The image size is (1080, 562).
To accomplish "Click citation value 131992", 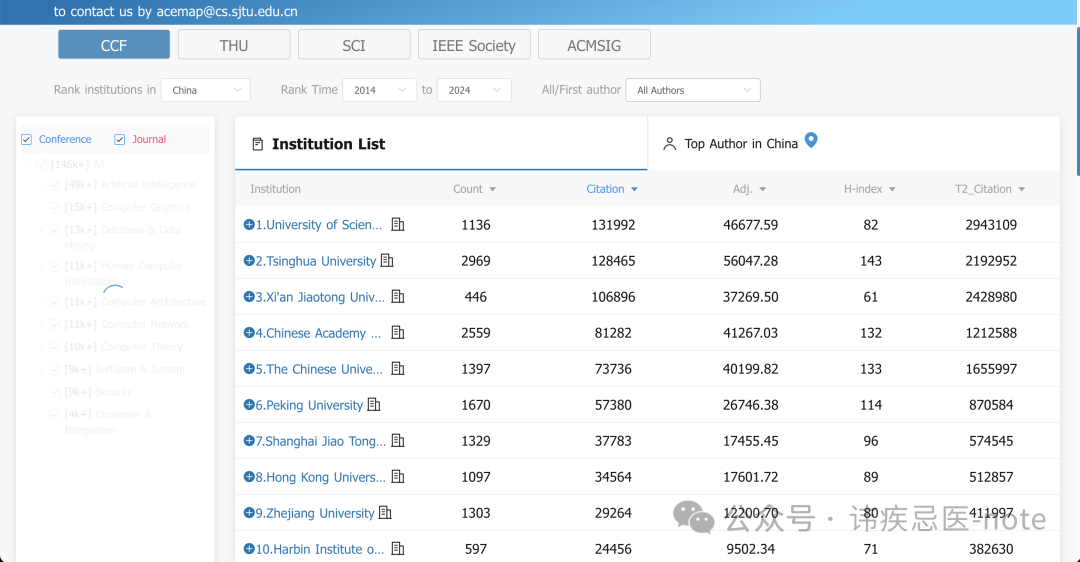I will coord(613,225).
